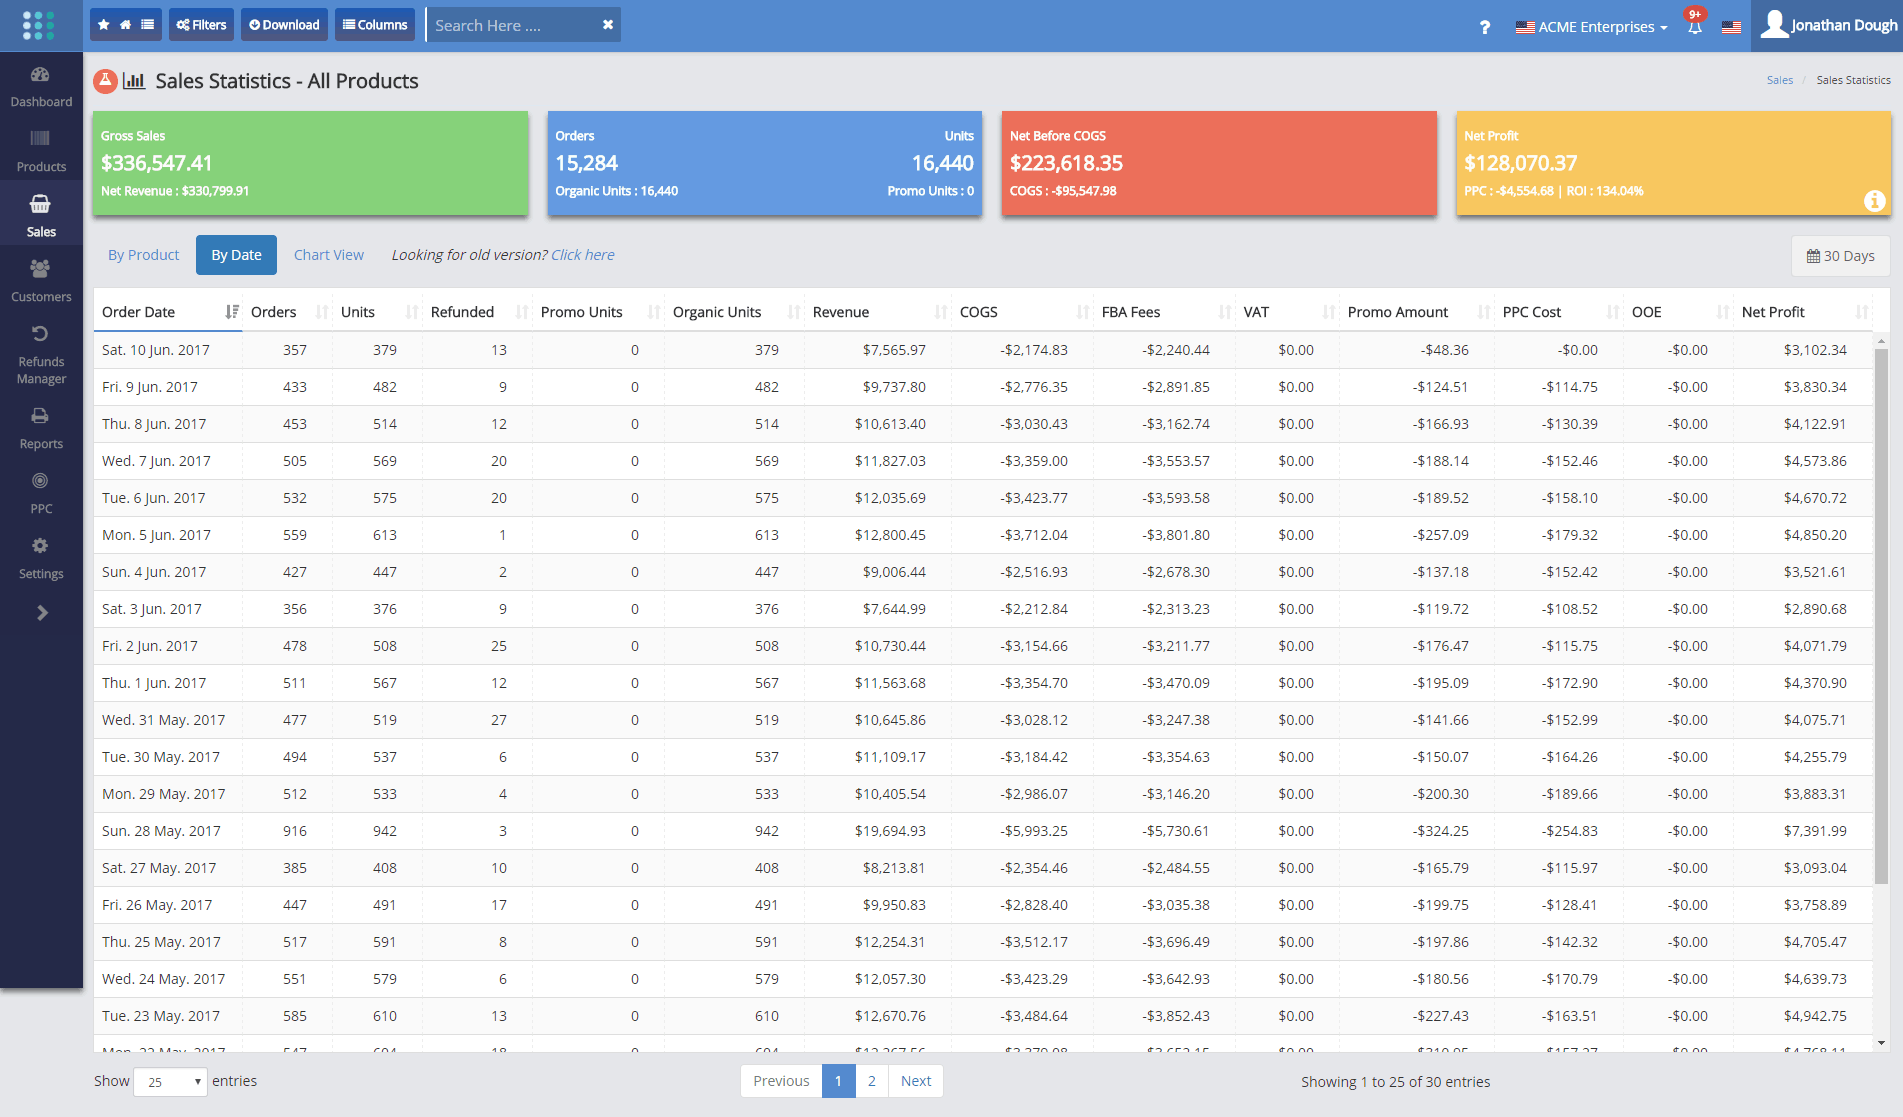
Task: Click the info icon on Net Profit card
Action: [1875, 200]
